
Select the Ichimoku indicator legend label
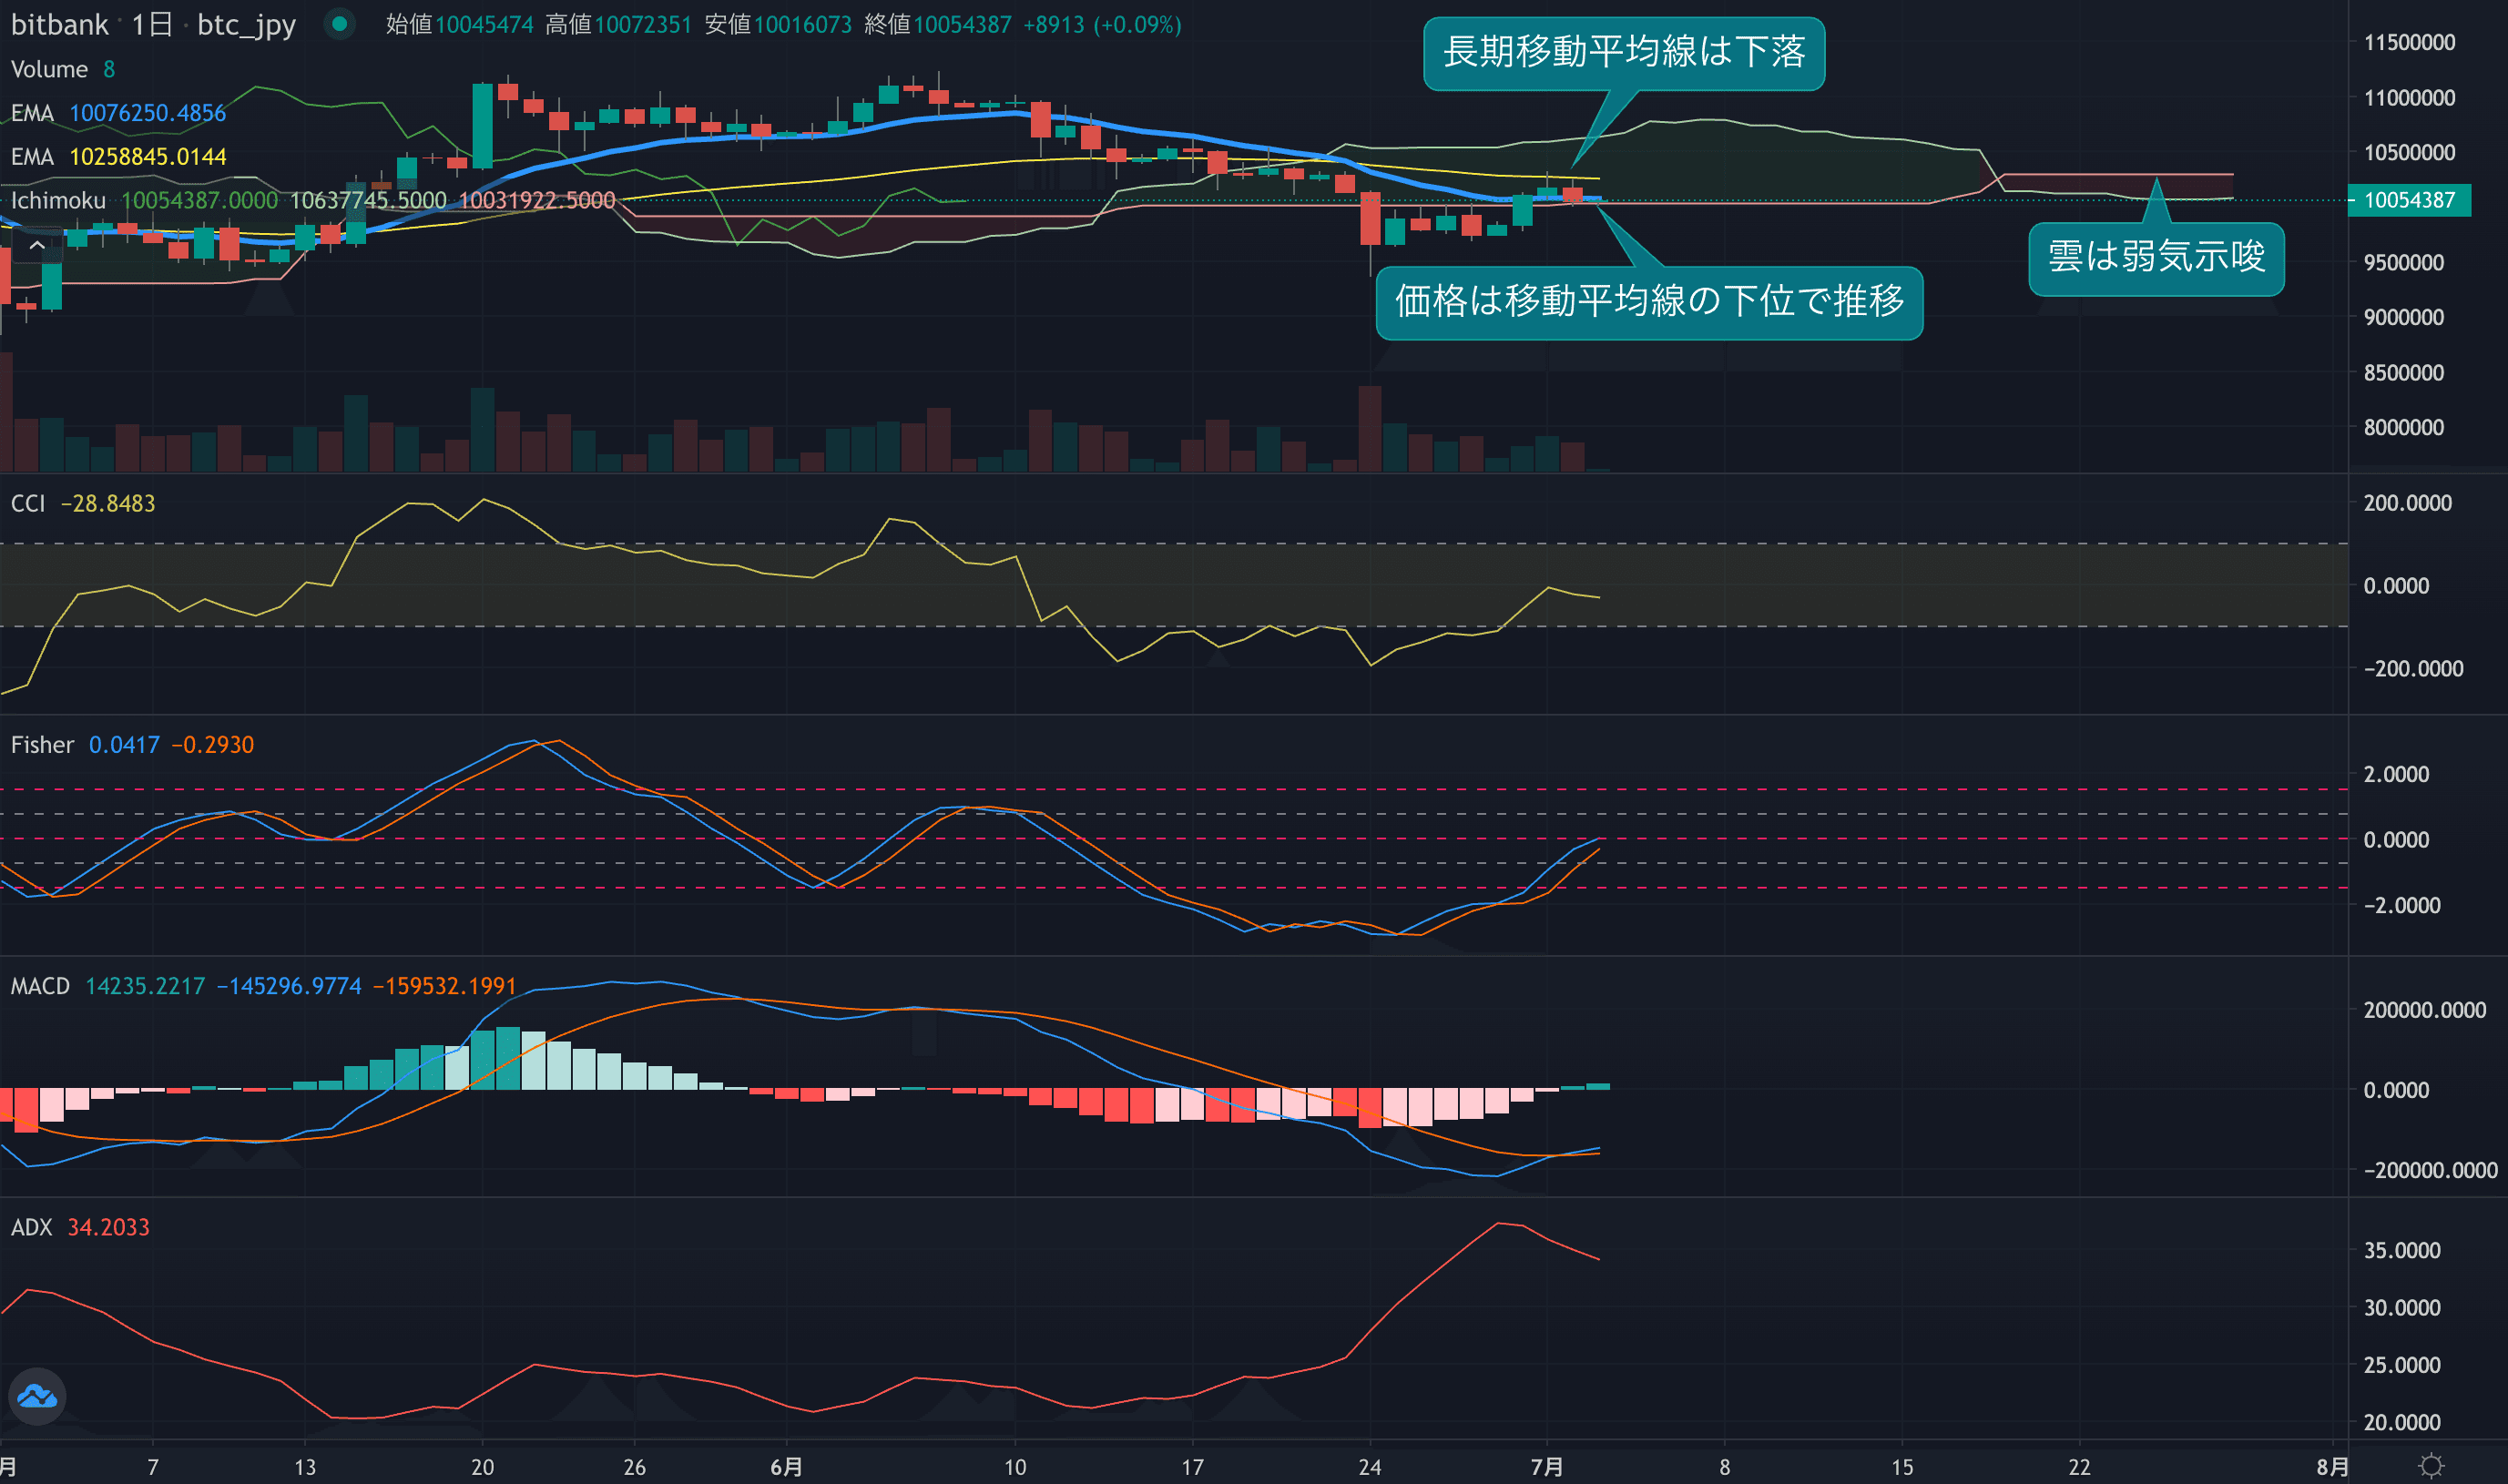pyautogui.click(x=58, y=200)
